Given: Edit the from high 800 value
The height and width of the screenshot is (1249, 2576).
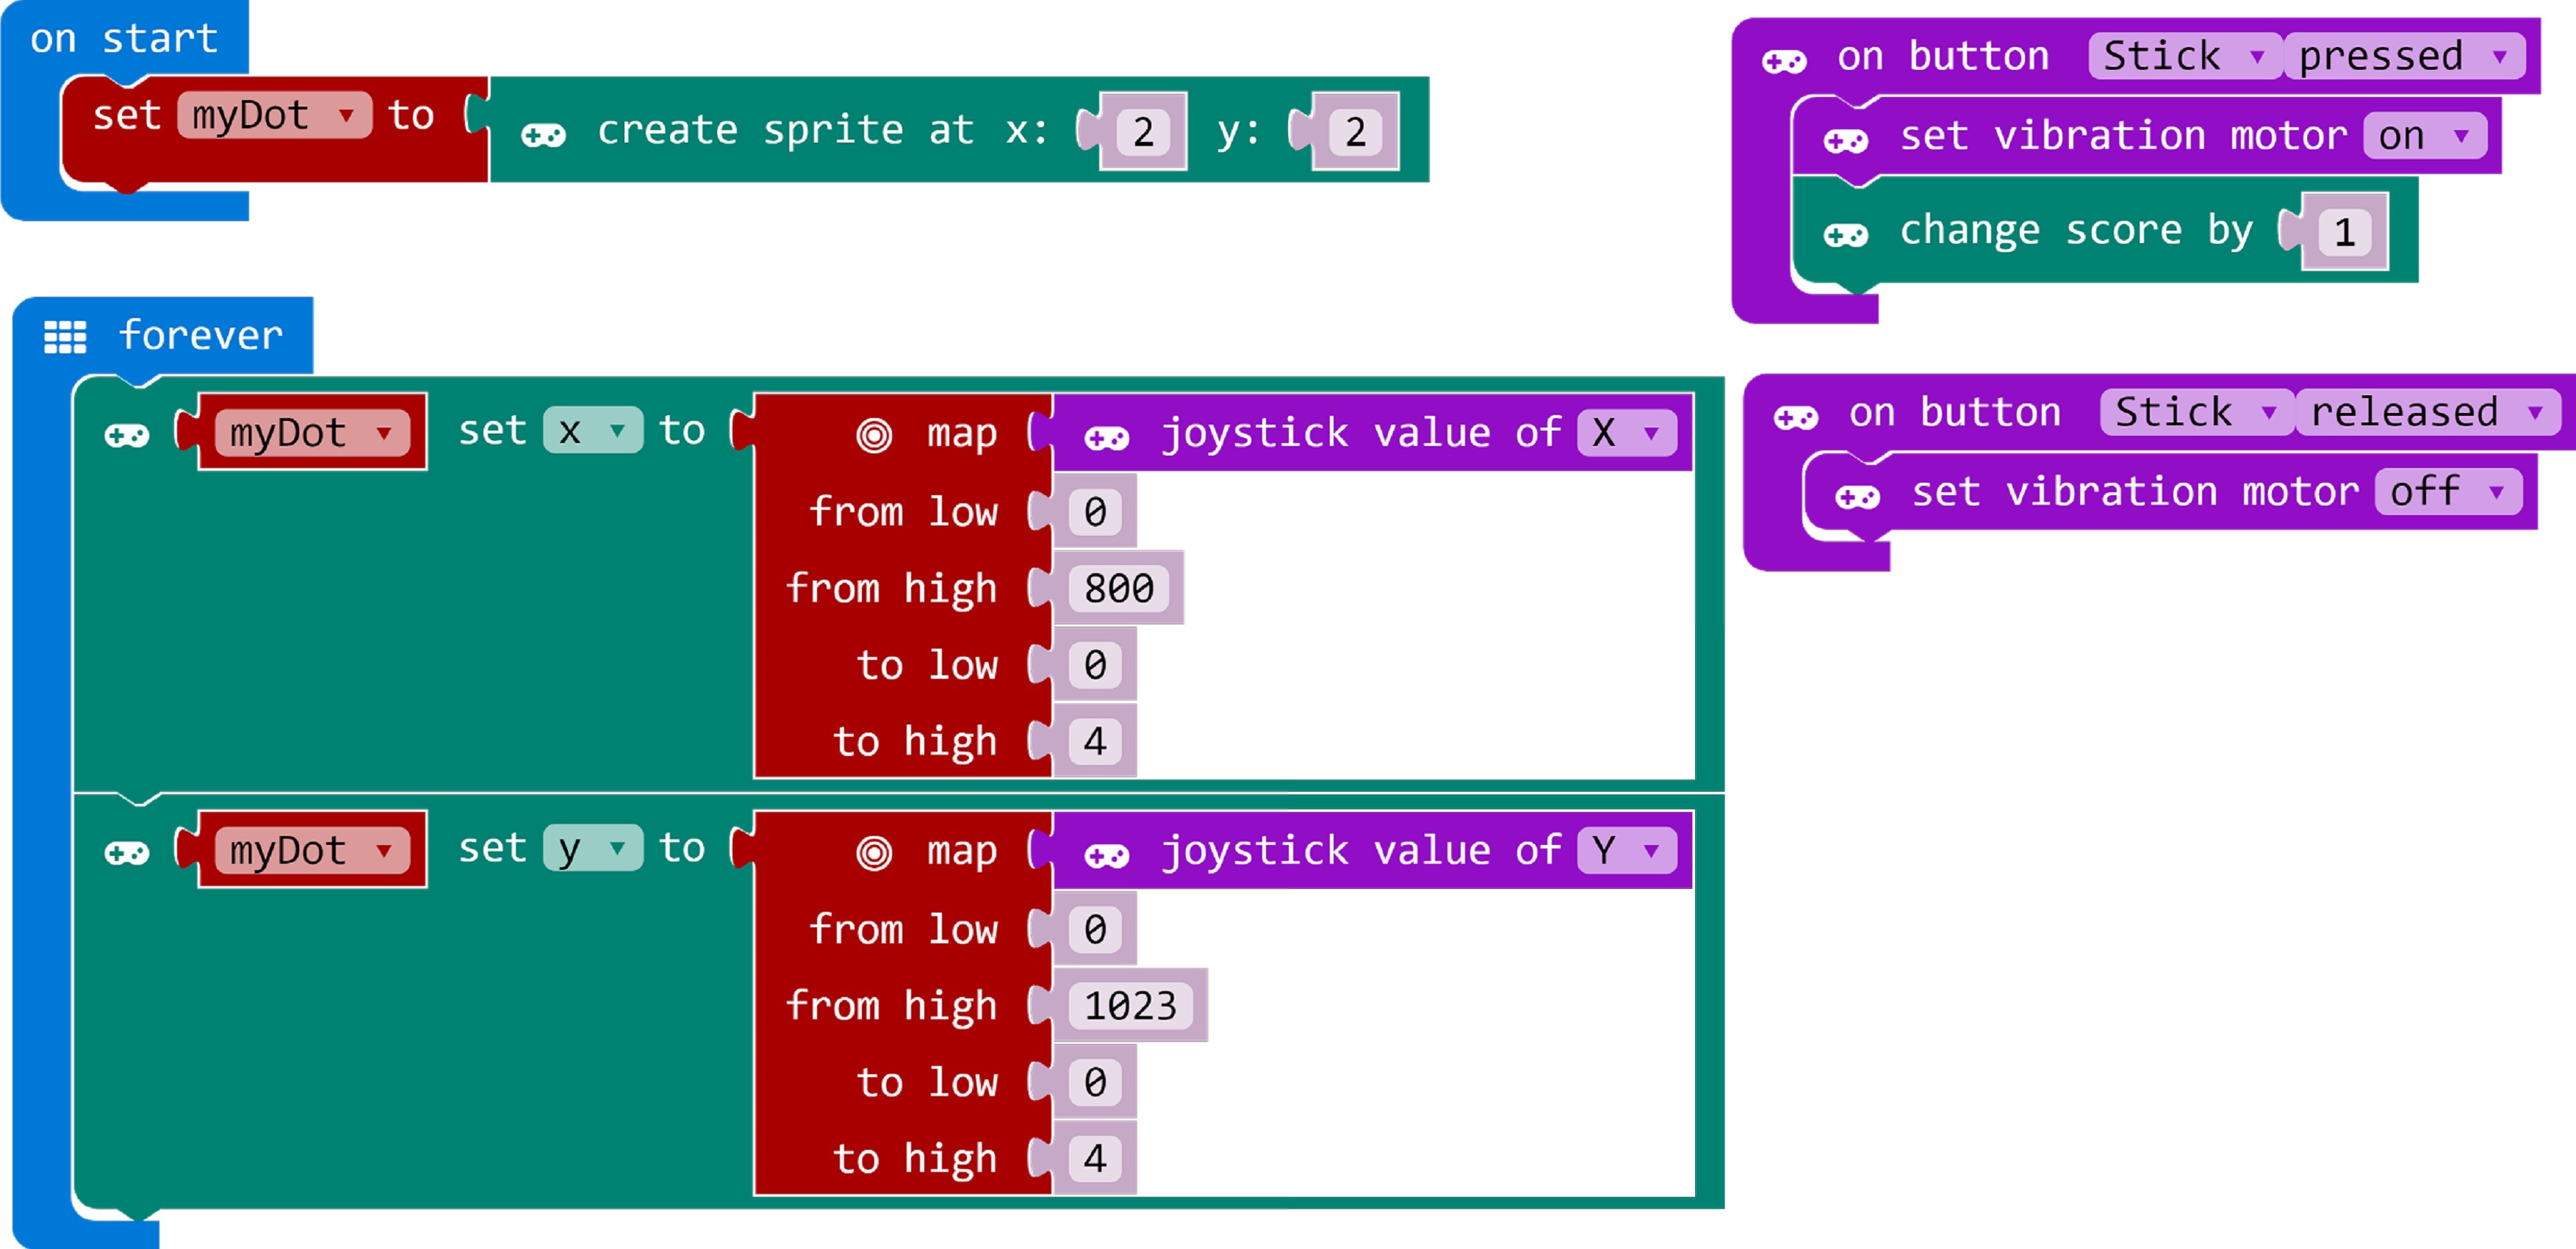Looking at the screenshot, I should (x=1118, y=588).
